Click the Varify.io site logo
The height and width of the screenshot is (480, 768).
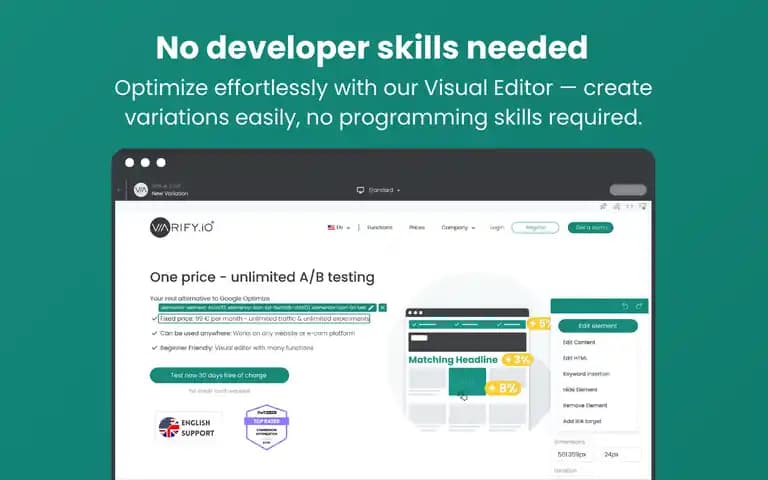pyautogui.click(x=182, y=227)
